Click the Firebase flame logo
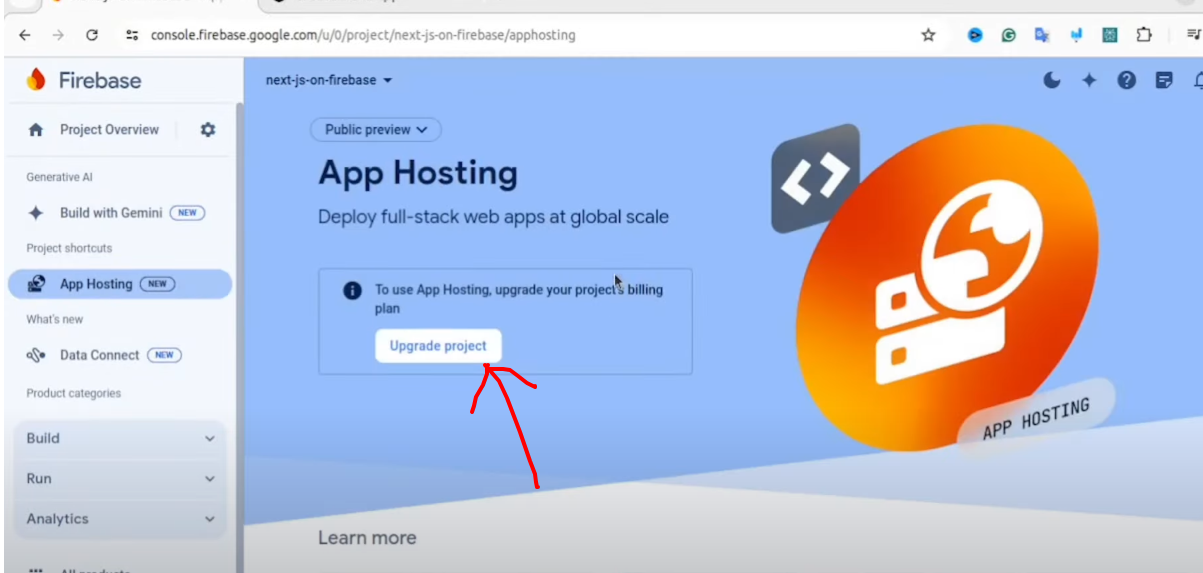Screen dimensions: 1203x573 [37, 80]
